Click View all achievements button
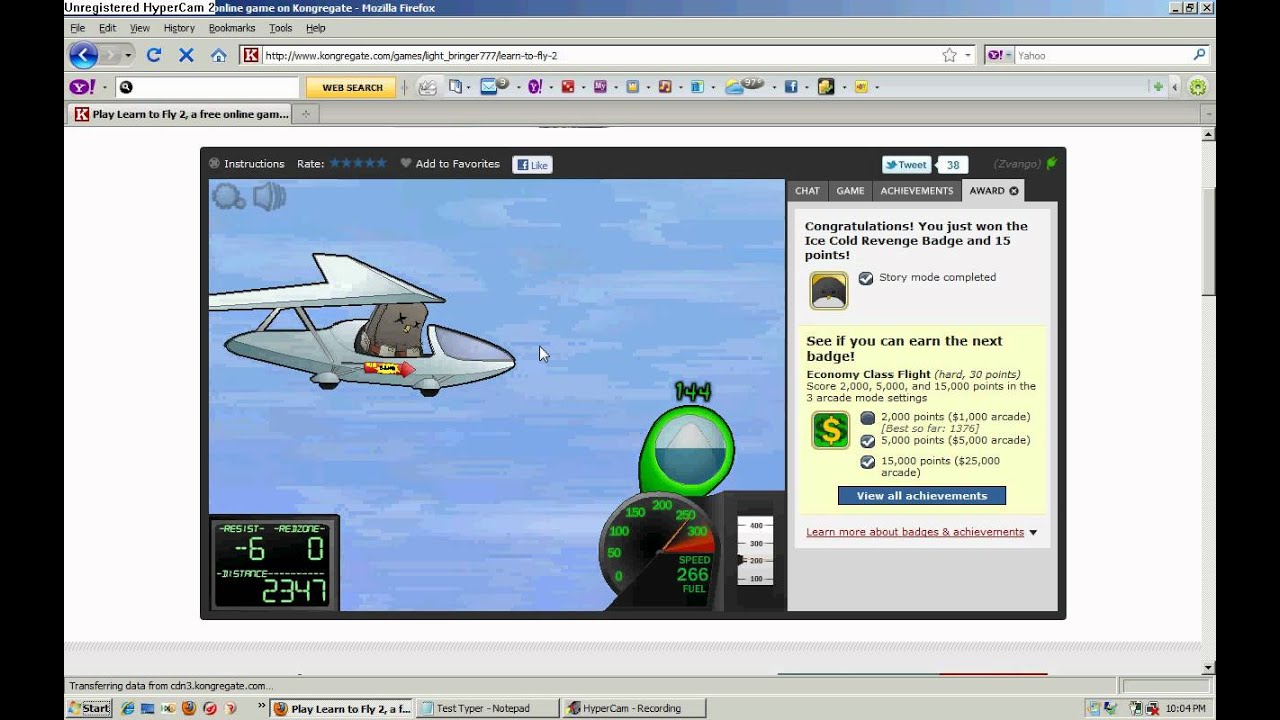 pyautogui.click(x=921, y=496)
